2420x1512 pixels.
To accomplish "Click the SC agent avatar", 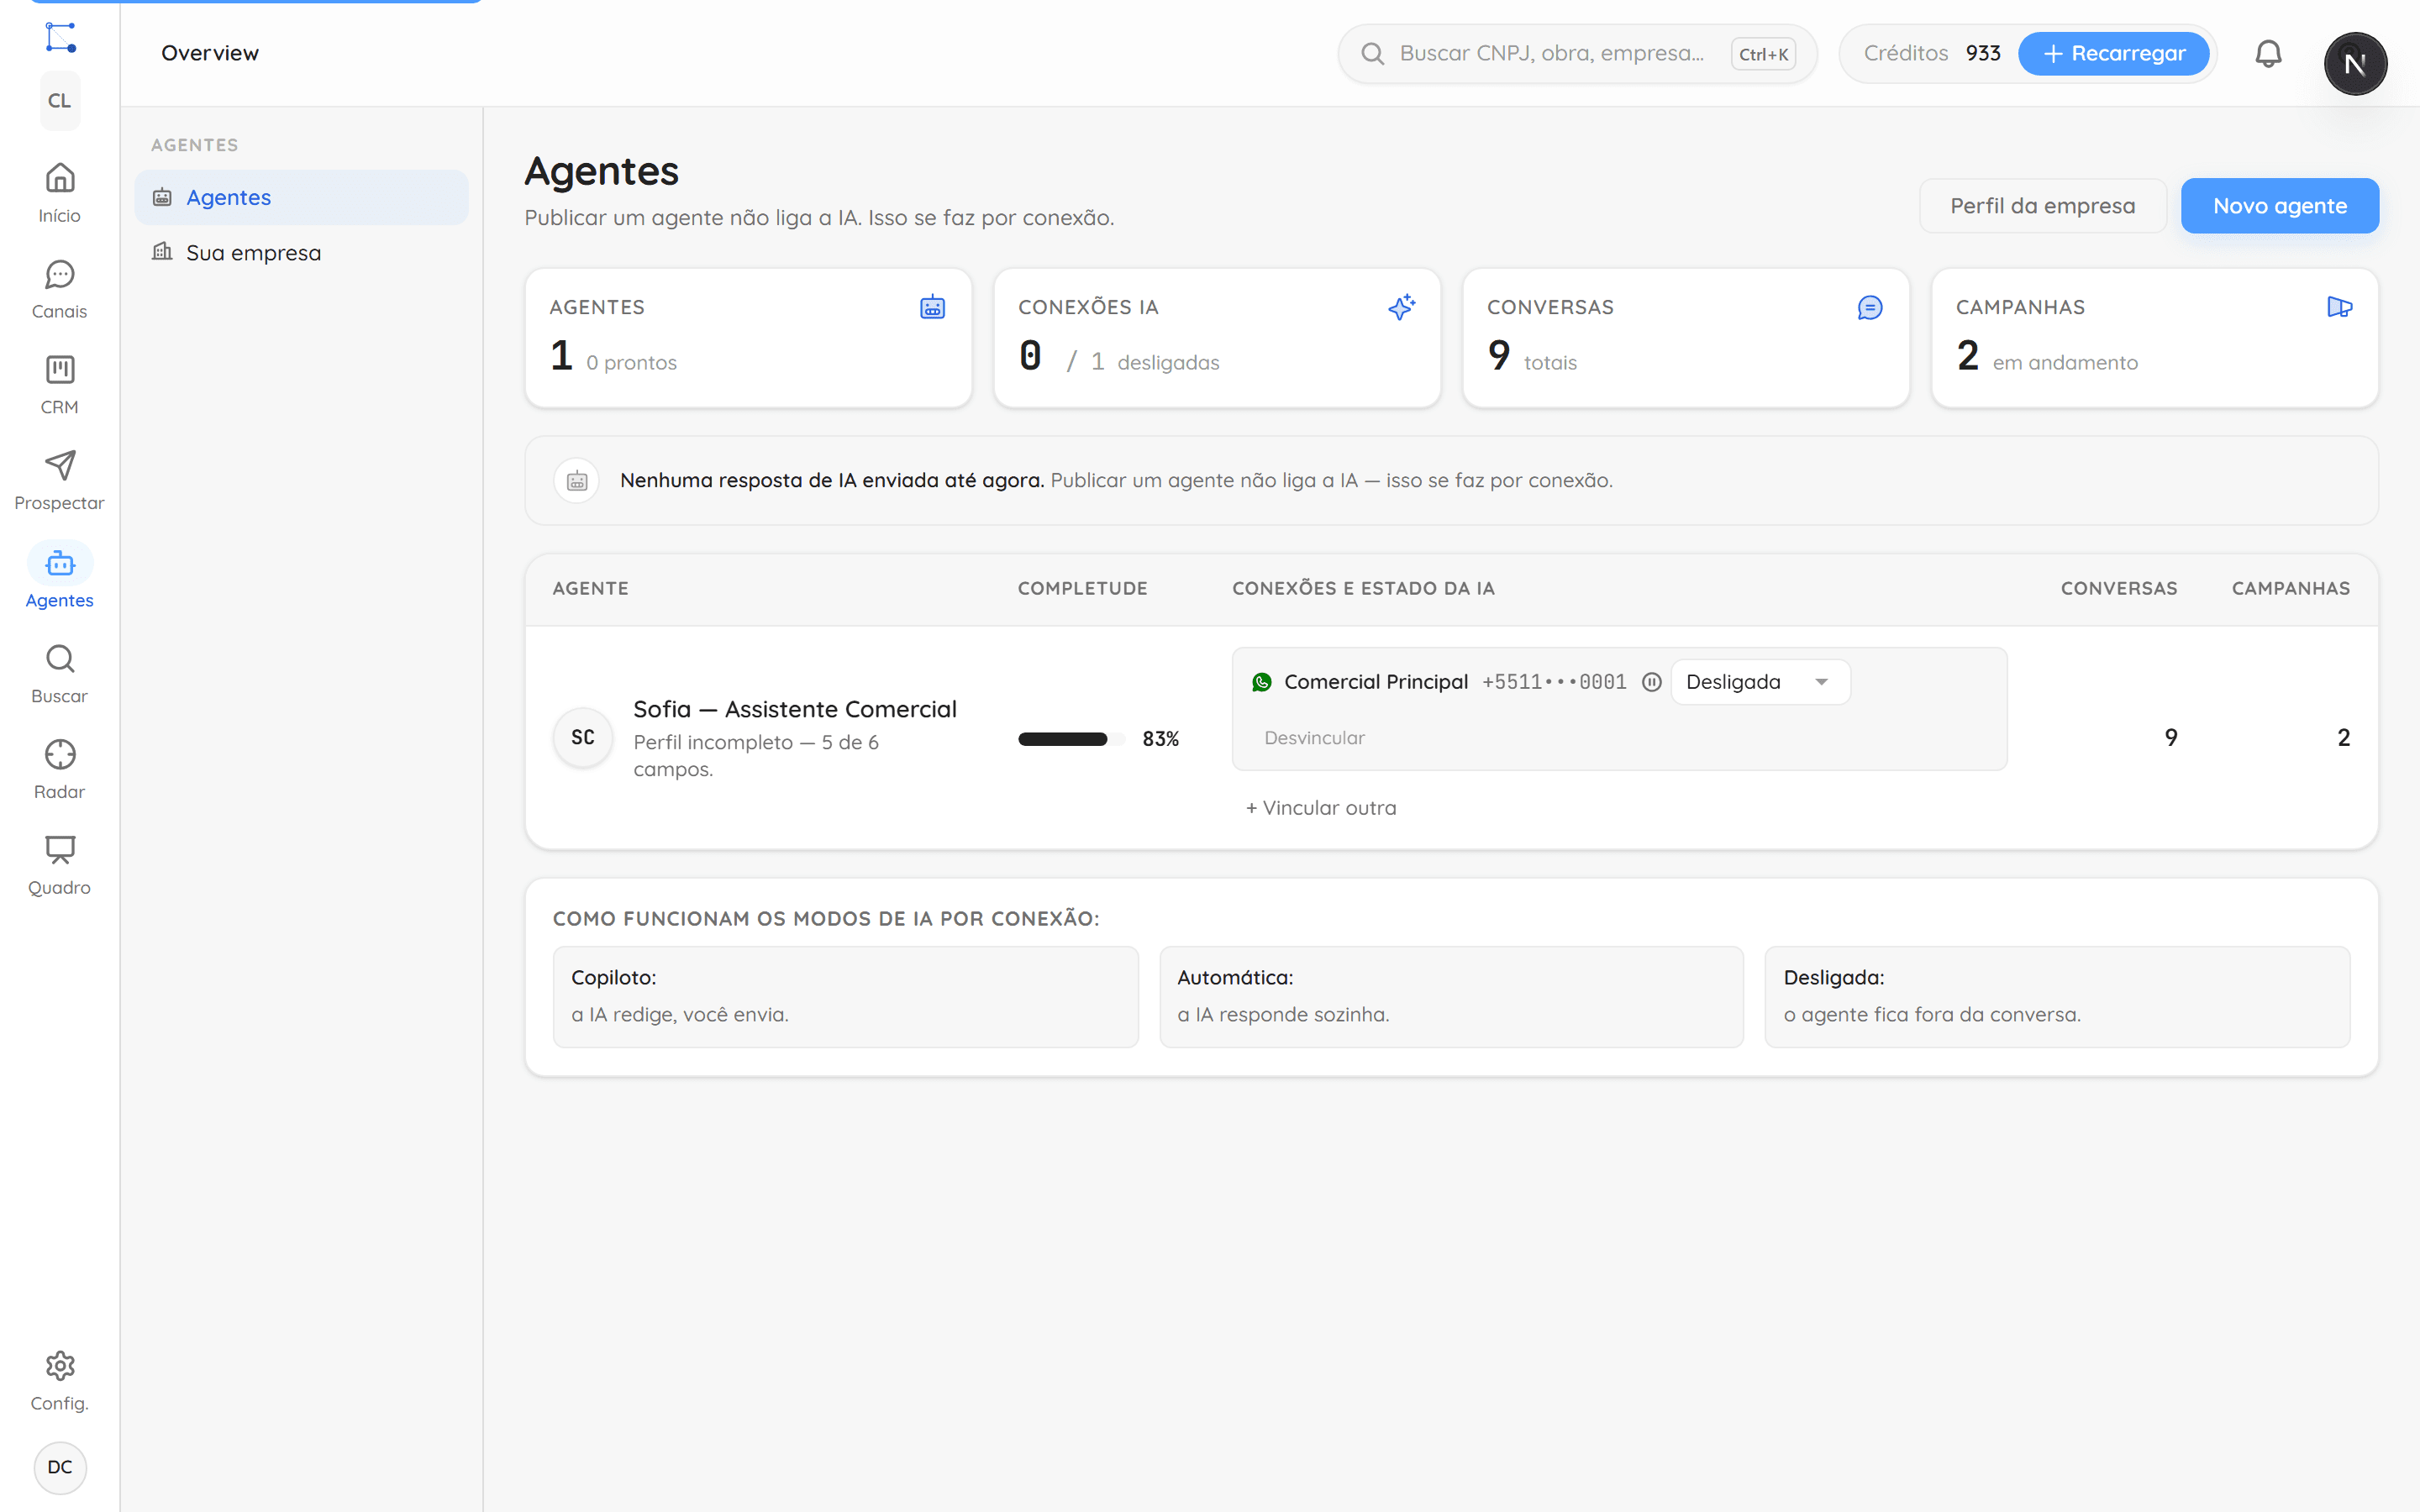I will (583, 738).
